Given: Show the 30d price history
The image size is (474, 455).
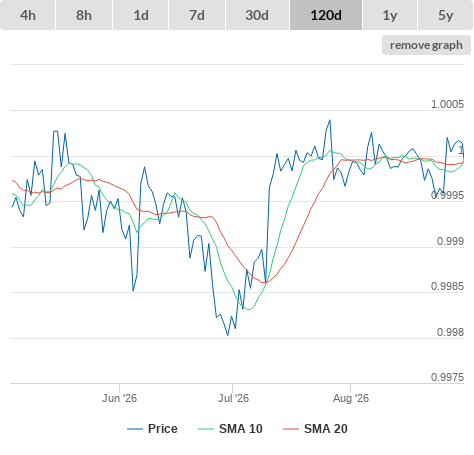Looking at the screenshot, I should (x=257, y=15).
